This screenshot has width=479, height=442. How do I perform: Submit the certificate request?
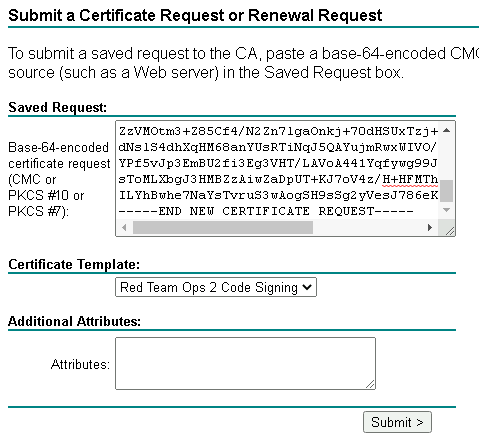(397, 422)
